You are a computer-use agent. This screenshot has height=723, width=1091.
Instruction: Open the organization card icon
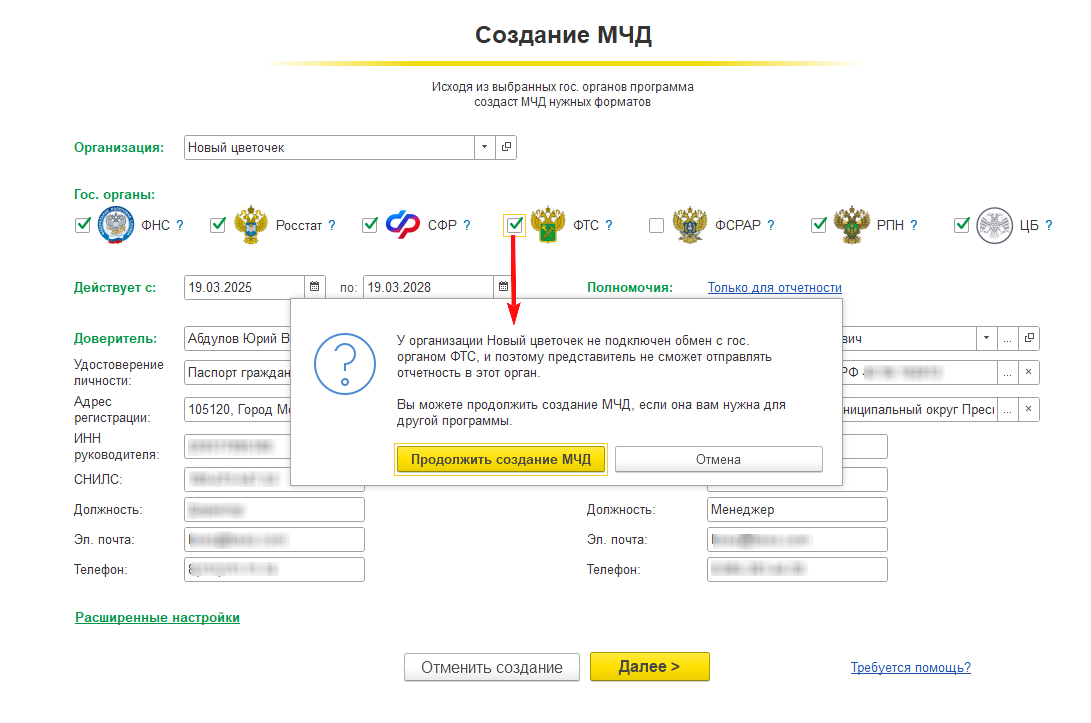tap(506, 147)
